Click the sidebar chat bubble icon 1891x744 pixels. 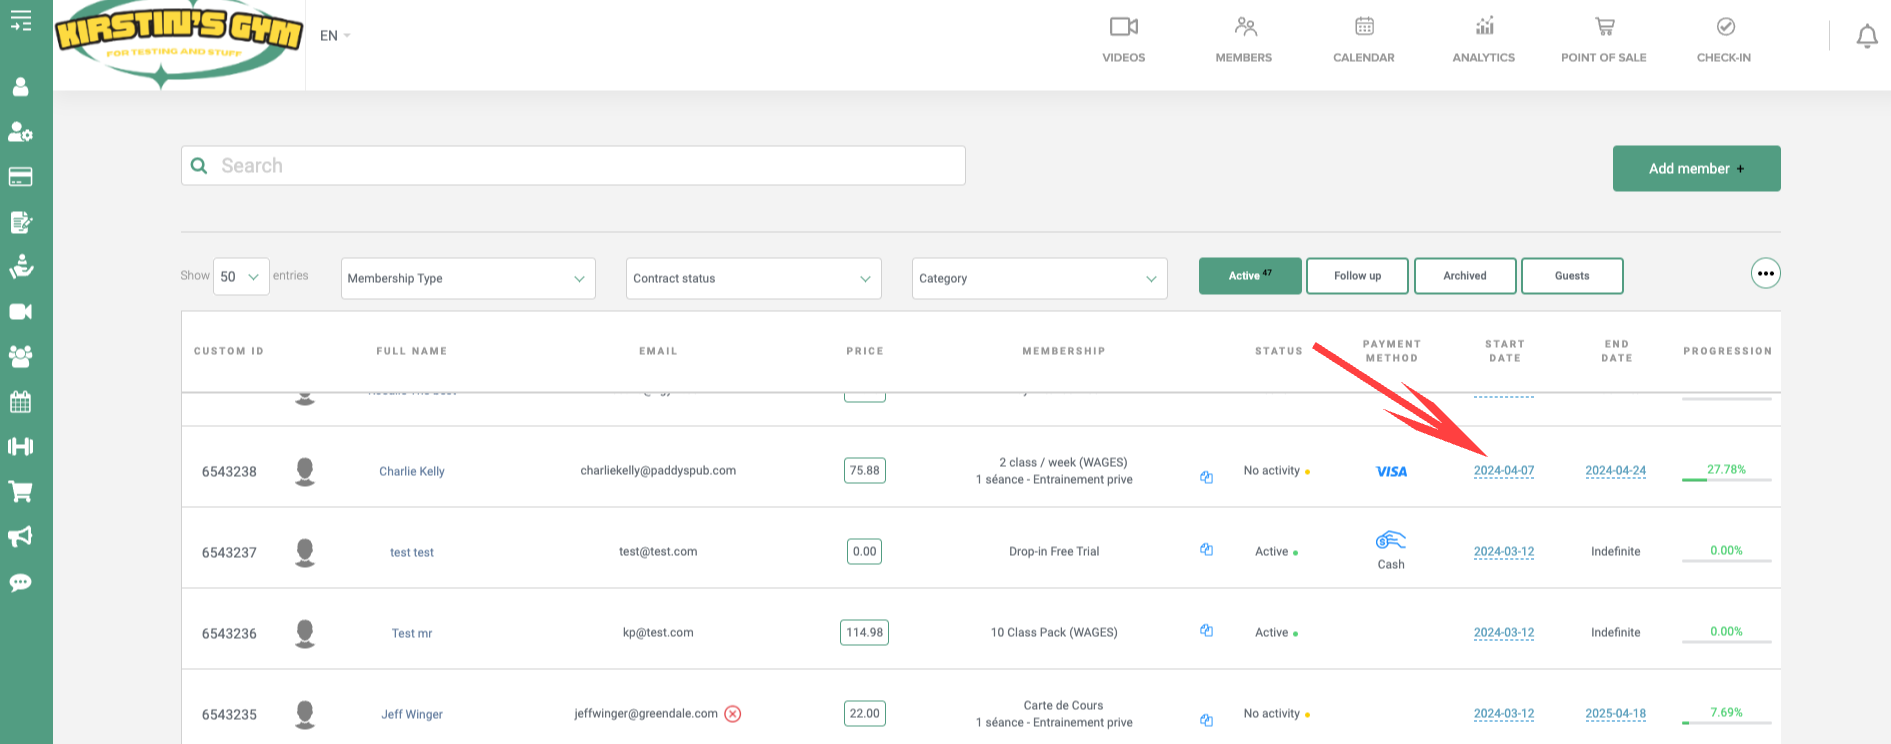[x=20, y=583]
